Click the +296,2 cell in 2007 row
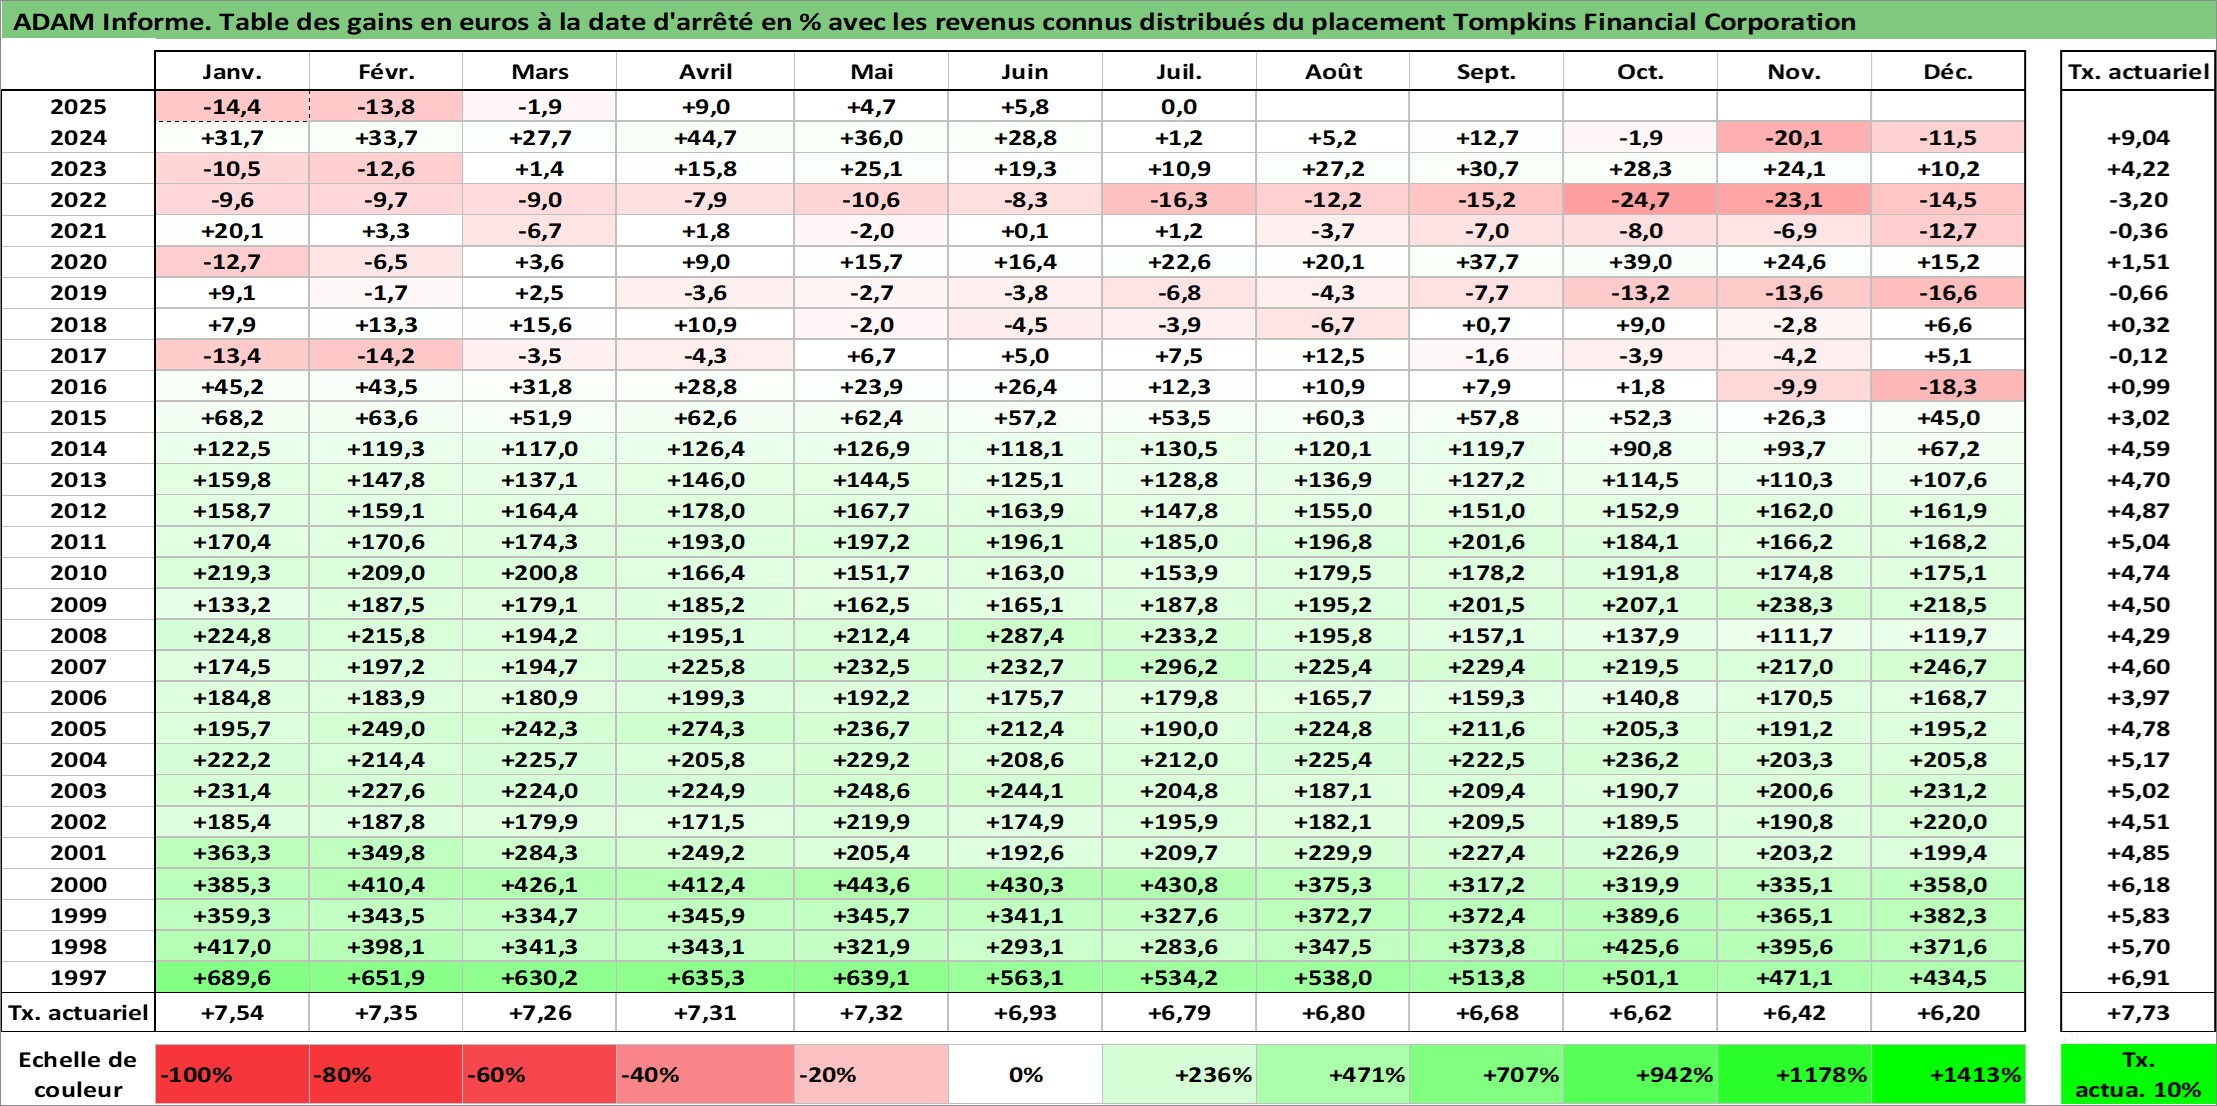Screen dimensions: 2217x1106 click(1179, 666)
